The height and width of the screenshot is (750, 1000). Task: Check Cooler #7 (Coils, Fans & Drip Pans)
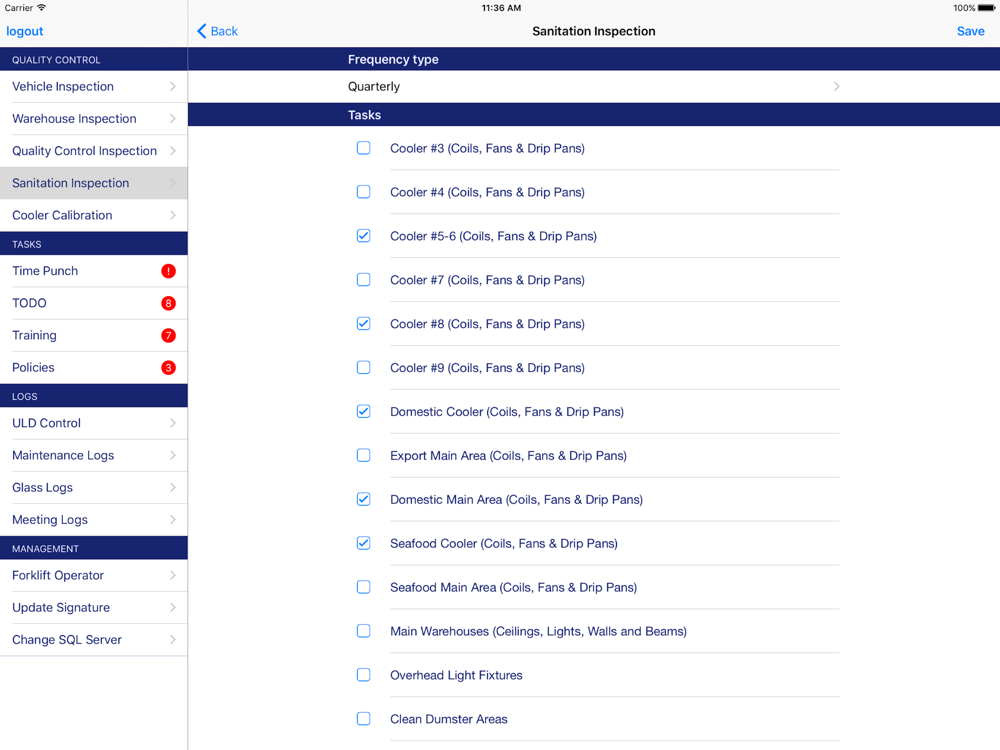point(364,280)
